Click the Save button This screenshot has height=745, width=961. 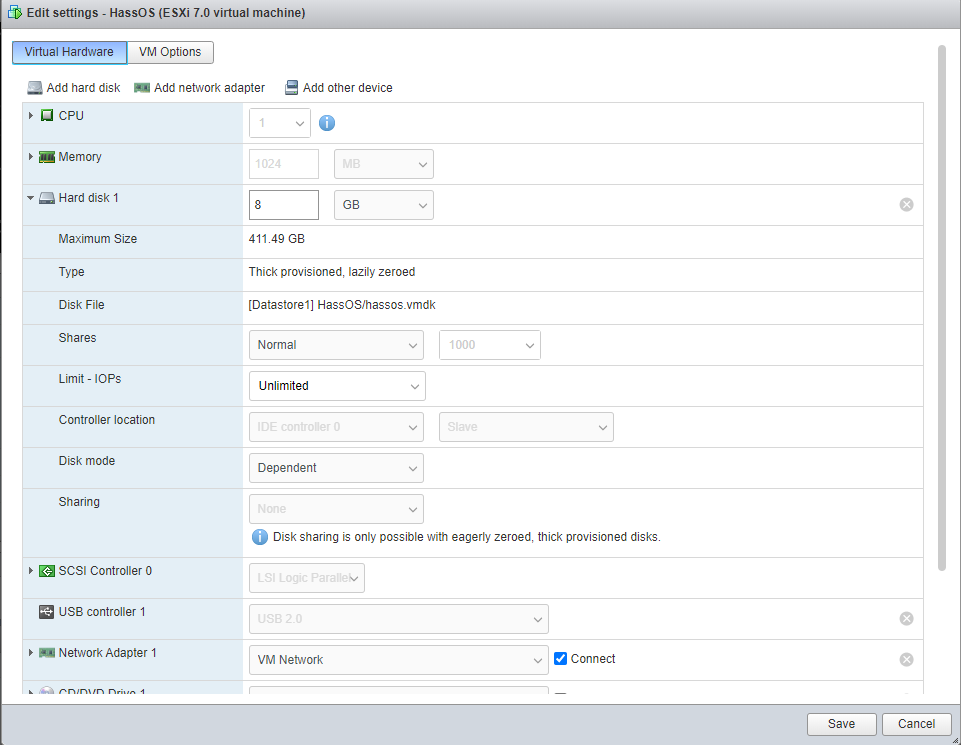tap(841, 724)
